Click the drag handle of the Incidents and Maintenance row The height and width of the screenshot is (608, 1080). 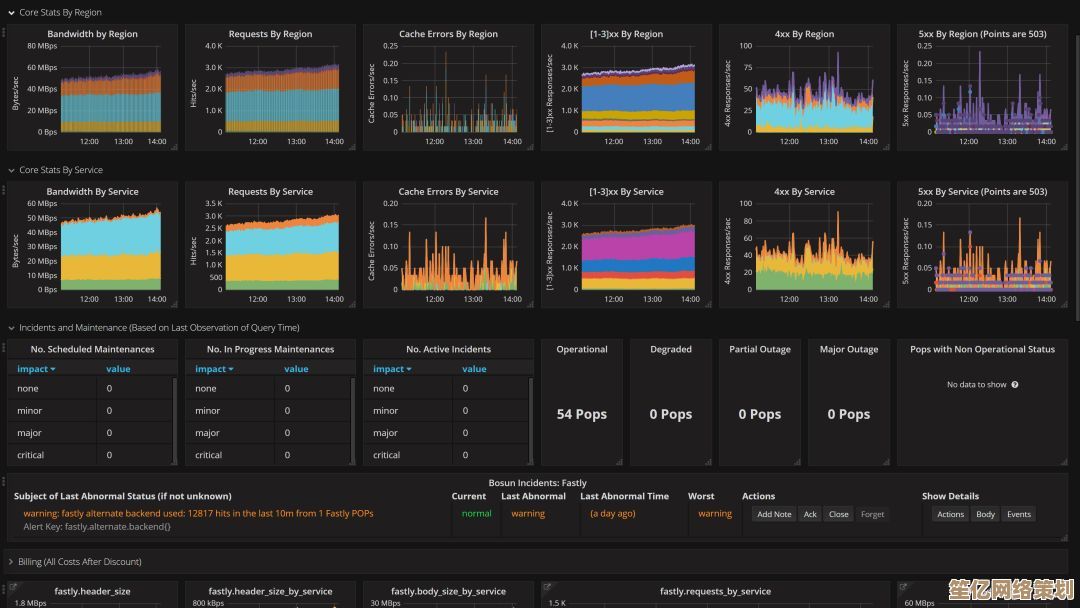pyautogui.click(x=3, y=348)
